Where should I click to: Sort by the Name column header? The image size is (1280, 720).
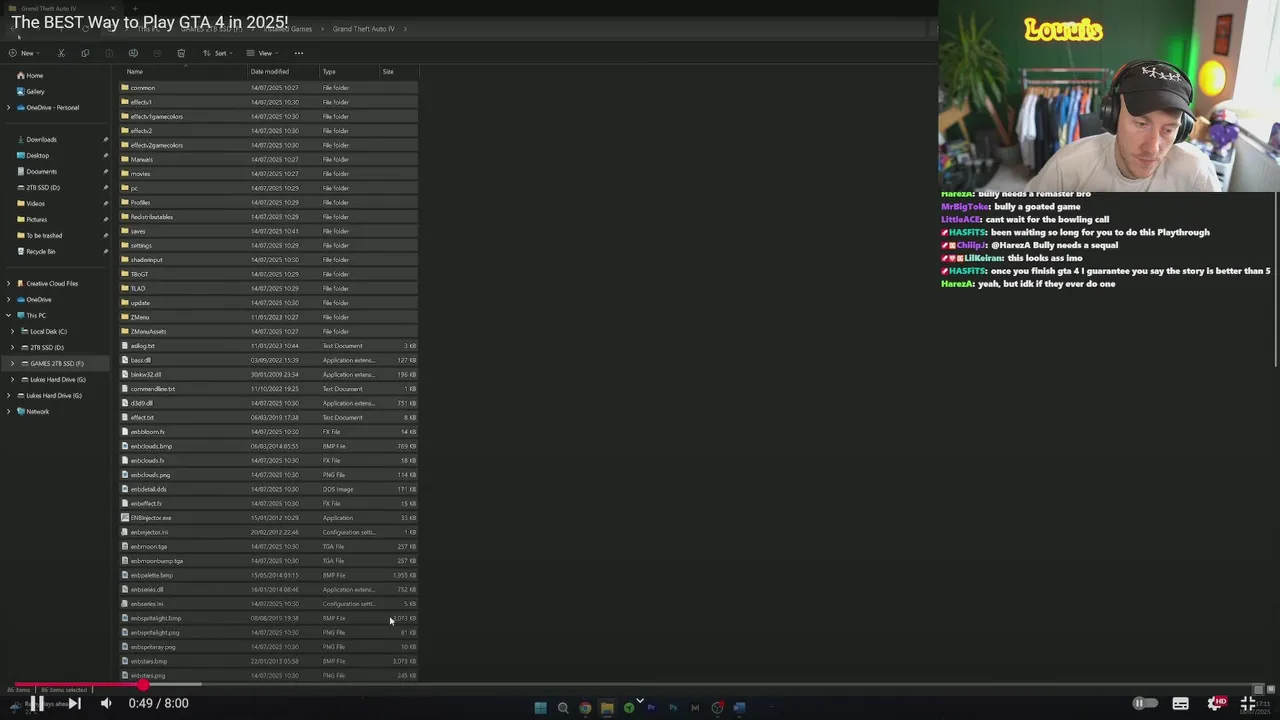[x=135, y=72]
